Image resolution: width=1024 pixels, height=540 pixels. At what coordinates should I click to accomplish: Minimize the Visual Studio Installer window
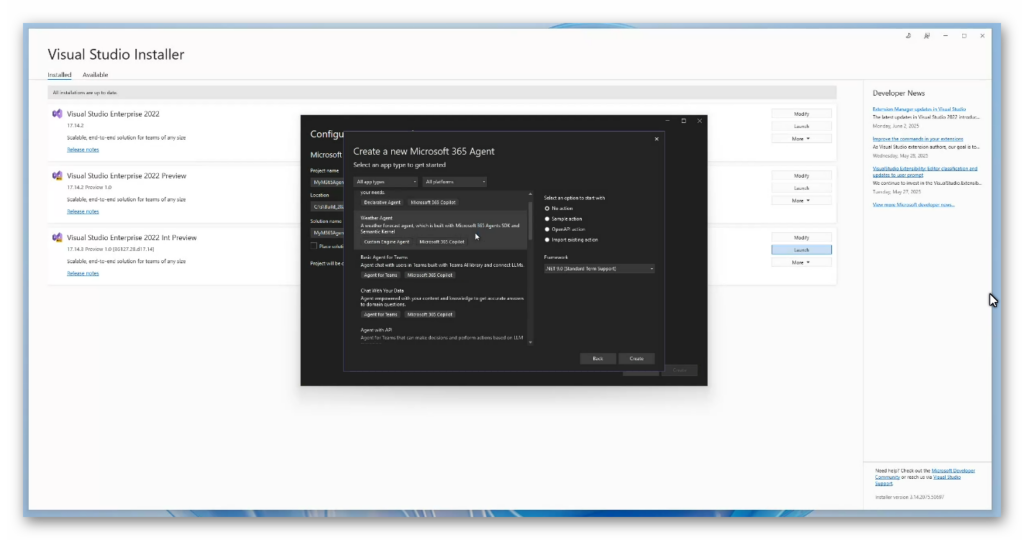point(945,36)
